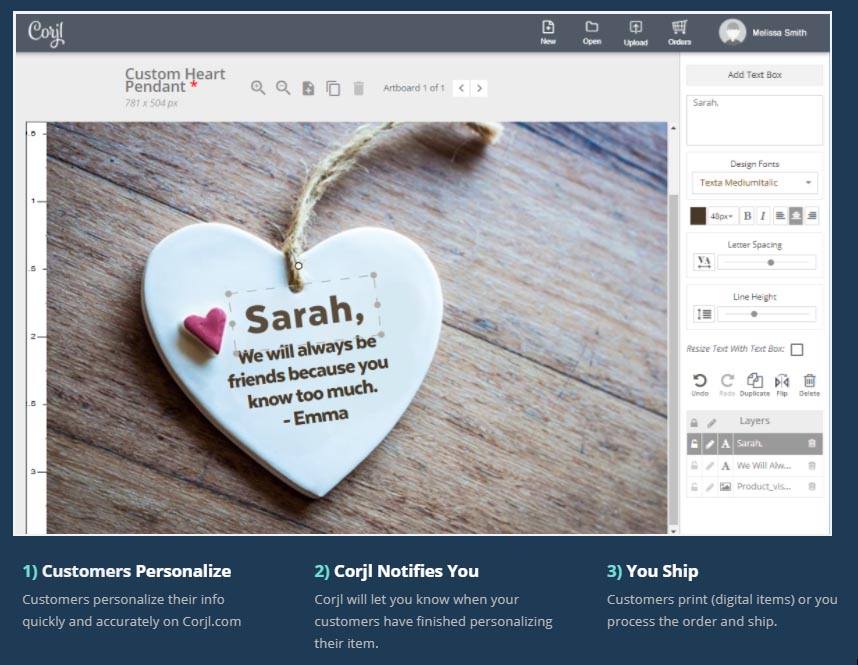Click the Redo icon
This screenshot has width=858, height=665.
[x=727, y=385]
